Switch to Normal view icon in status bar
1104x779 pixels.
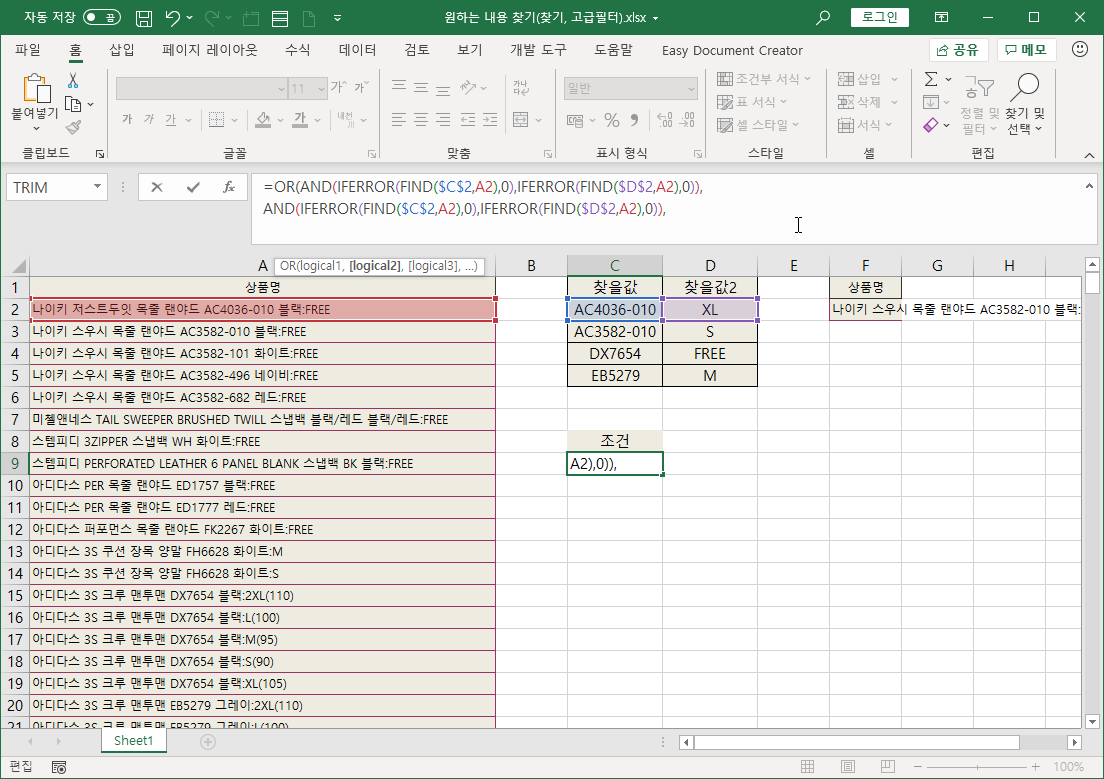coord(808,766)
